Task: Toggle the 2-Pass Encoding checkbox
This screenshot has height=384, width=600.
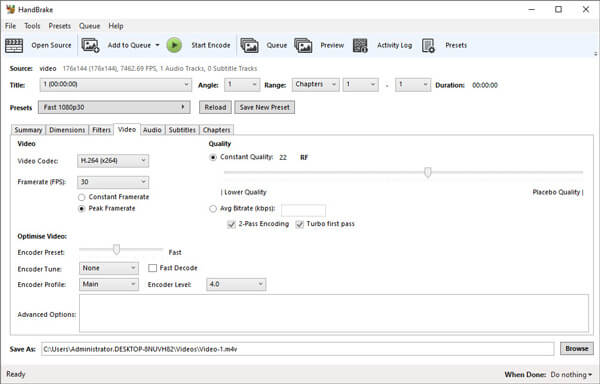Action: pos(231,224)
